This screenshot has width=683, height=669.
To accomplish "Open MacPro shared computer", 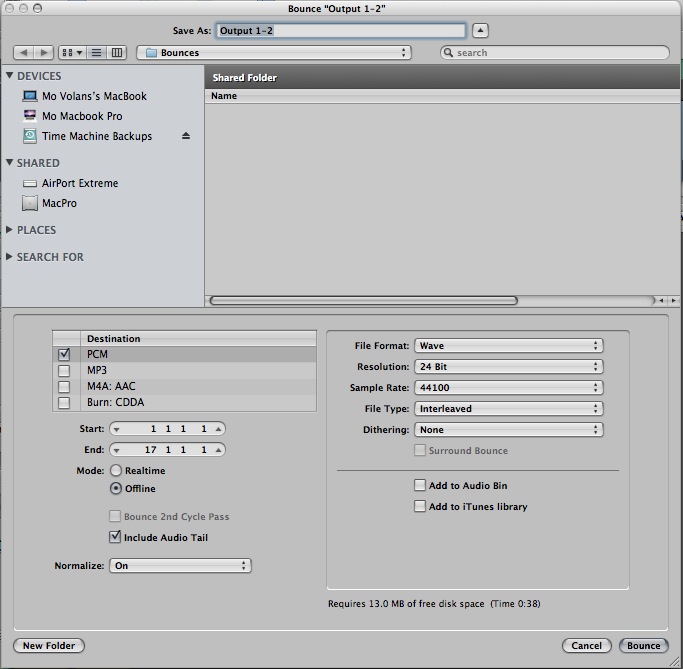I will (59, 203).
